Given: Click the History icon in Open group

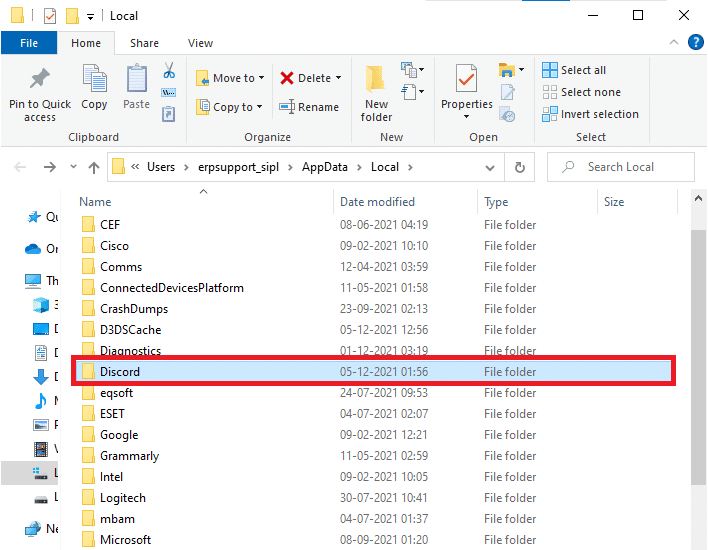Looking at the screenshot, I should pos(508,115).
